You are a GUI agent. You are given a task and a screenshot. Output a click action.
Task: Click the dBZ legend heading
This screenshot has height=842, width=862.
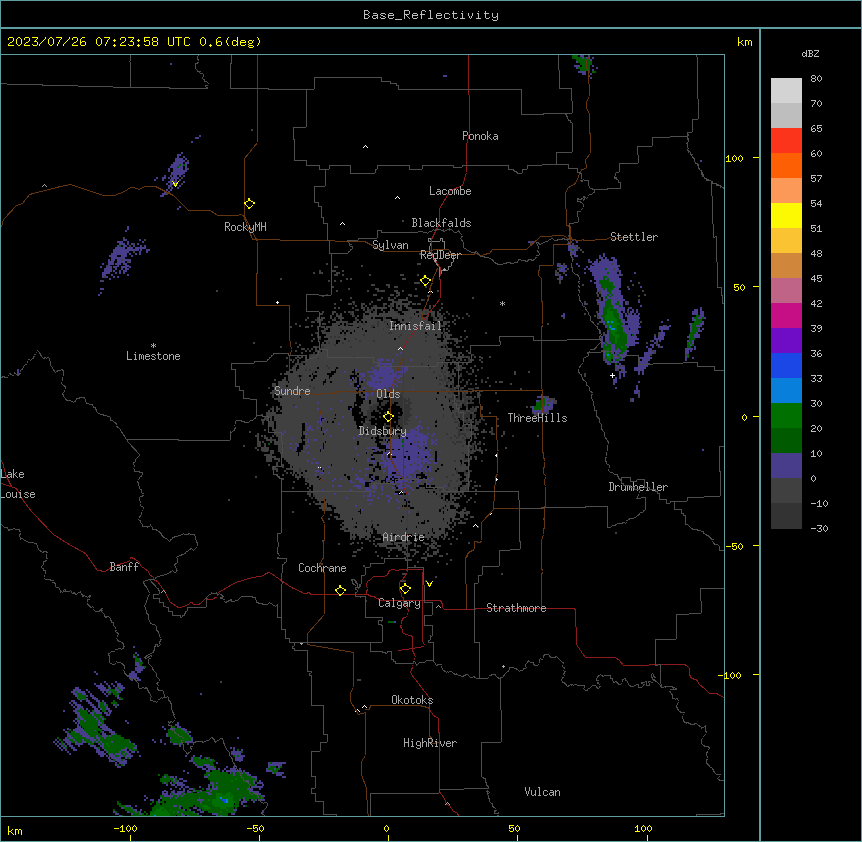point(810,53)
